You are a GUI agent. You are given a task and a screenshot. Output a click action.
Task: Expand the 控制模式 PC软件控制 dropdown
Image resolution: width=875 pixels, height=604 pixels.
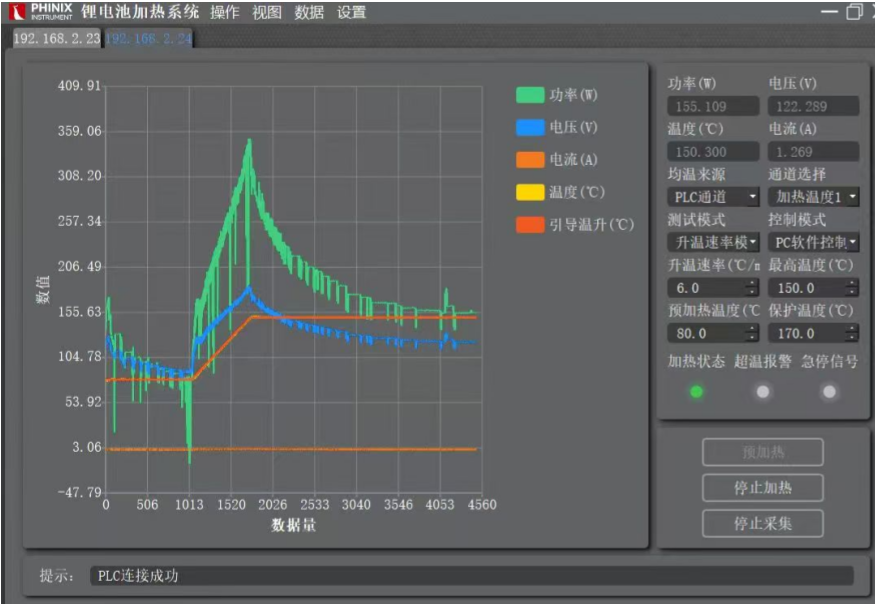(813, 242)
